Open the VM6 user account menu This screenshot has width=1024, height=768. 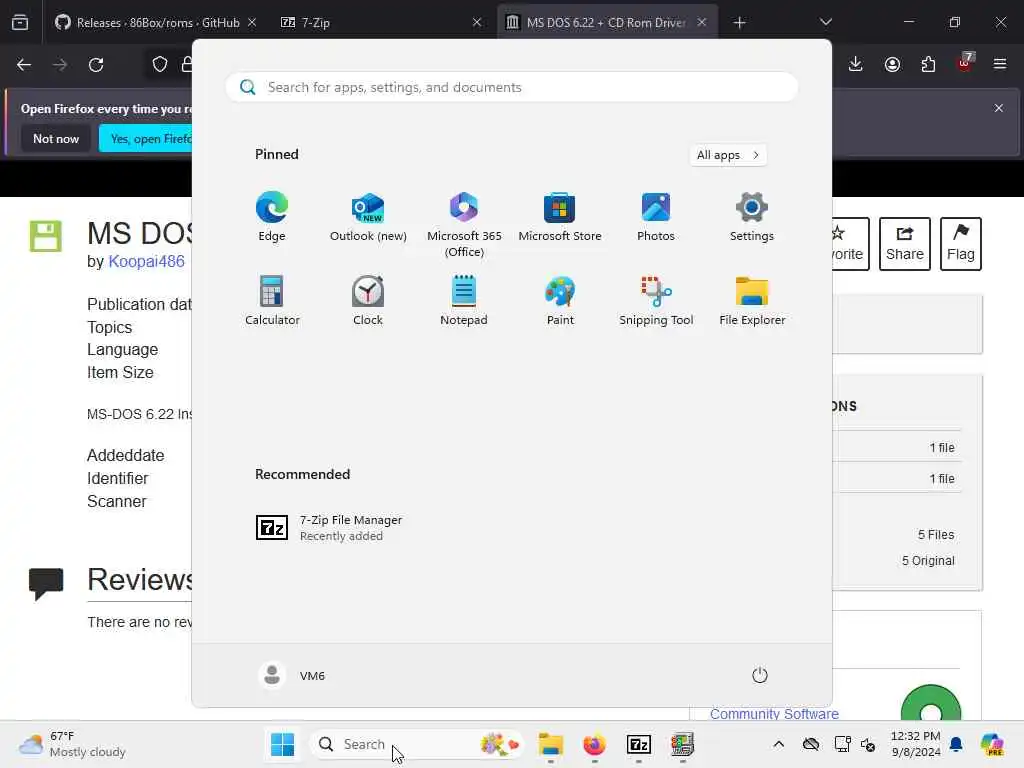pos(292,675)
